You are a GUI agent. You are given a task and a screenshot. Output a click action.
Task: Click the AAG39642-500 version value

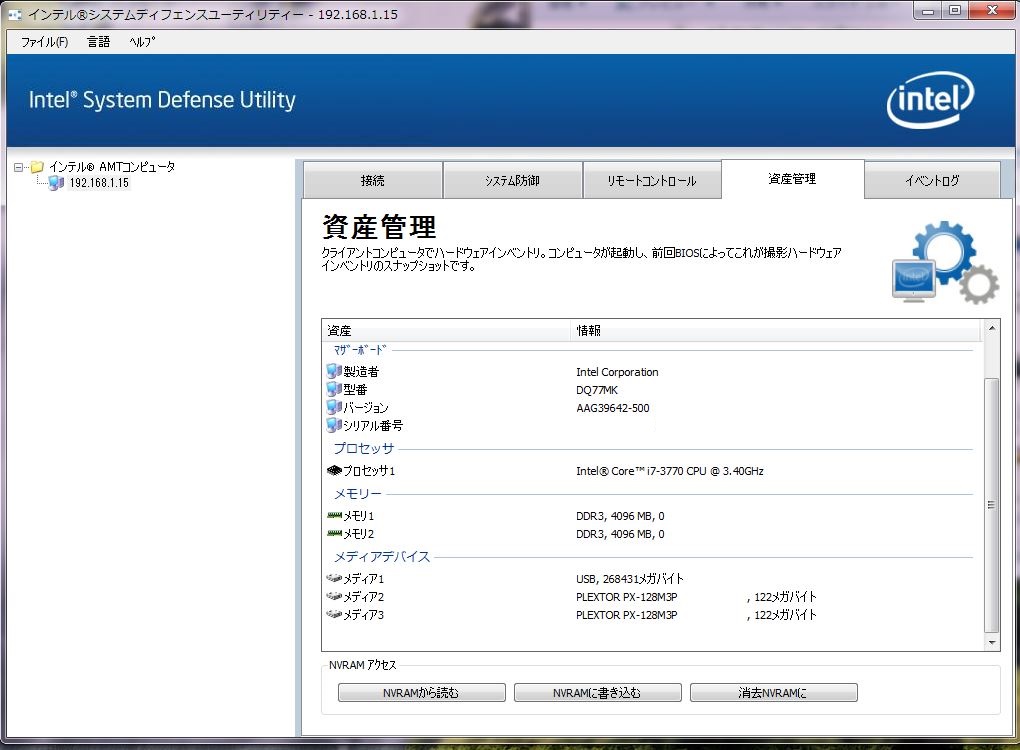point(613,408)
